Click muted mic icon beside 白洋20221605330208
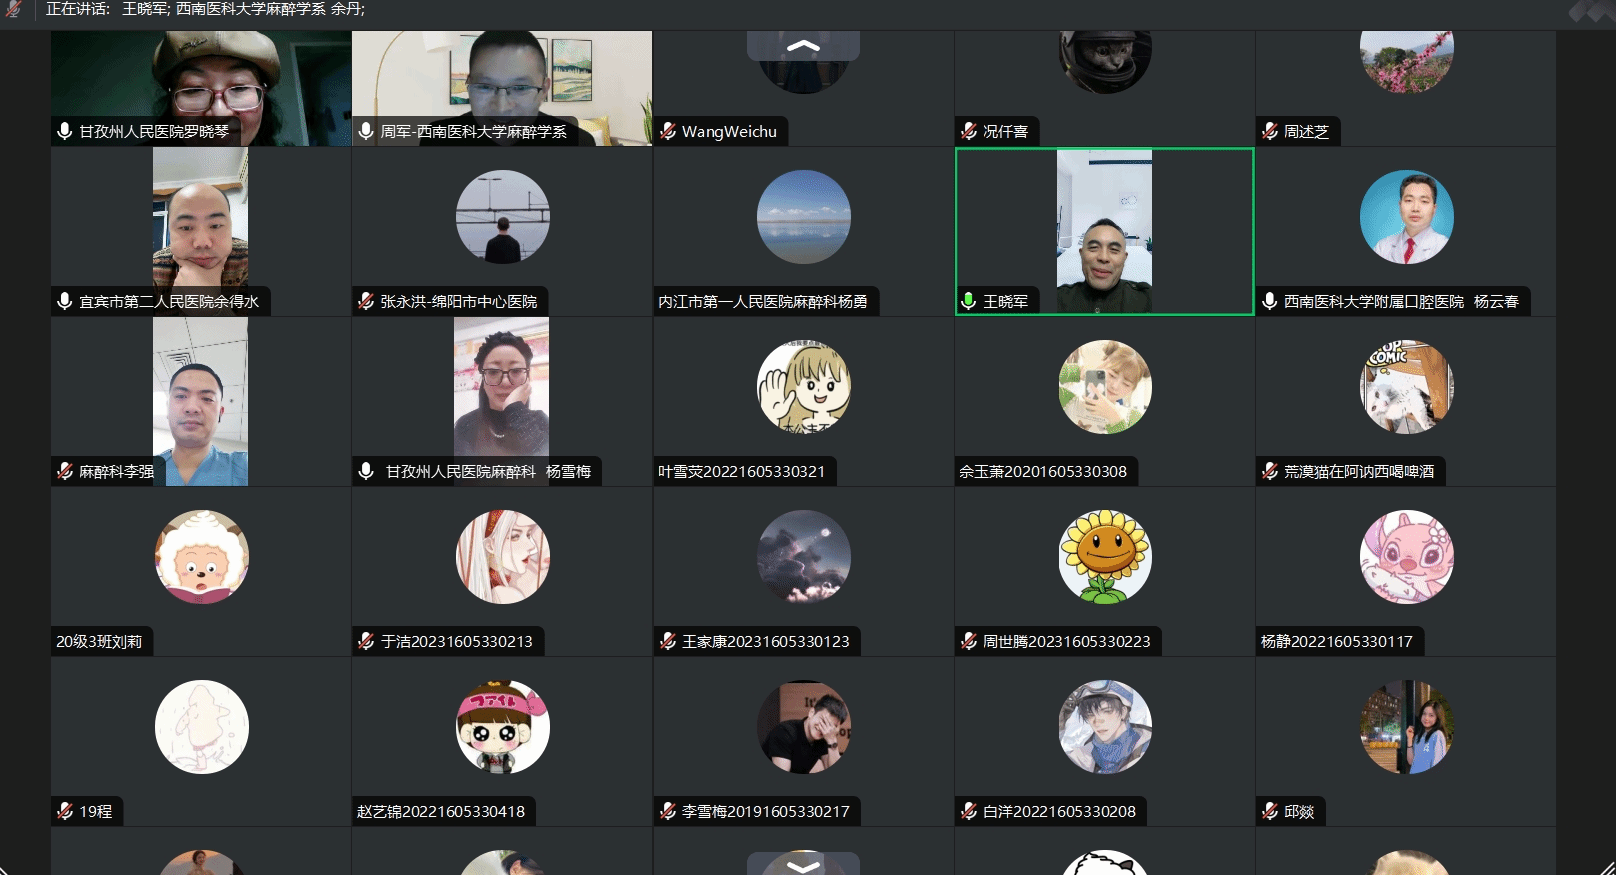 click(x=969, y=811)
